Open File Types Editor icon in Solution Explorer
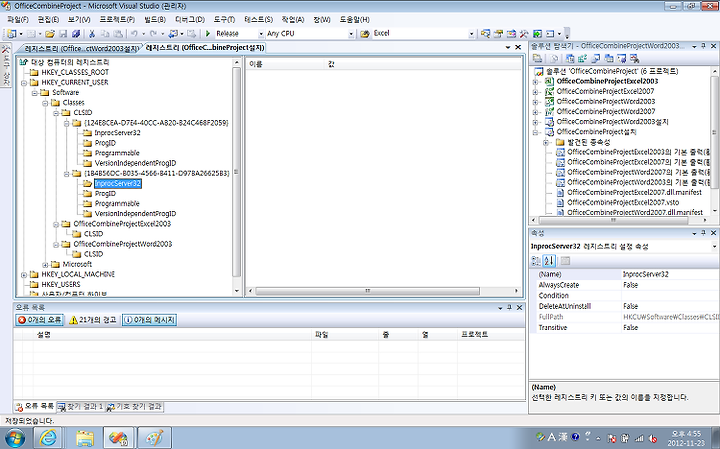This screenshot has height=449, width=720. tap(596, 58)
